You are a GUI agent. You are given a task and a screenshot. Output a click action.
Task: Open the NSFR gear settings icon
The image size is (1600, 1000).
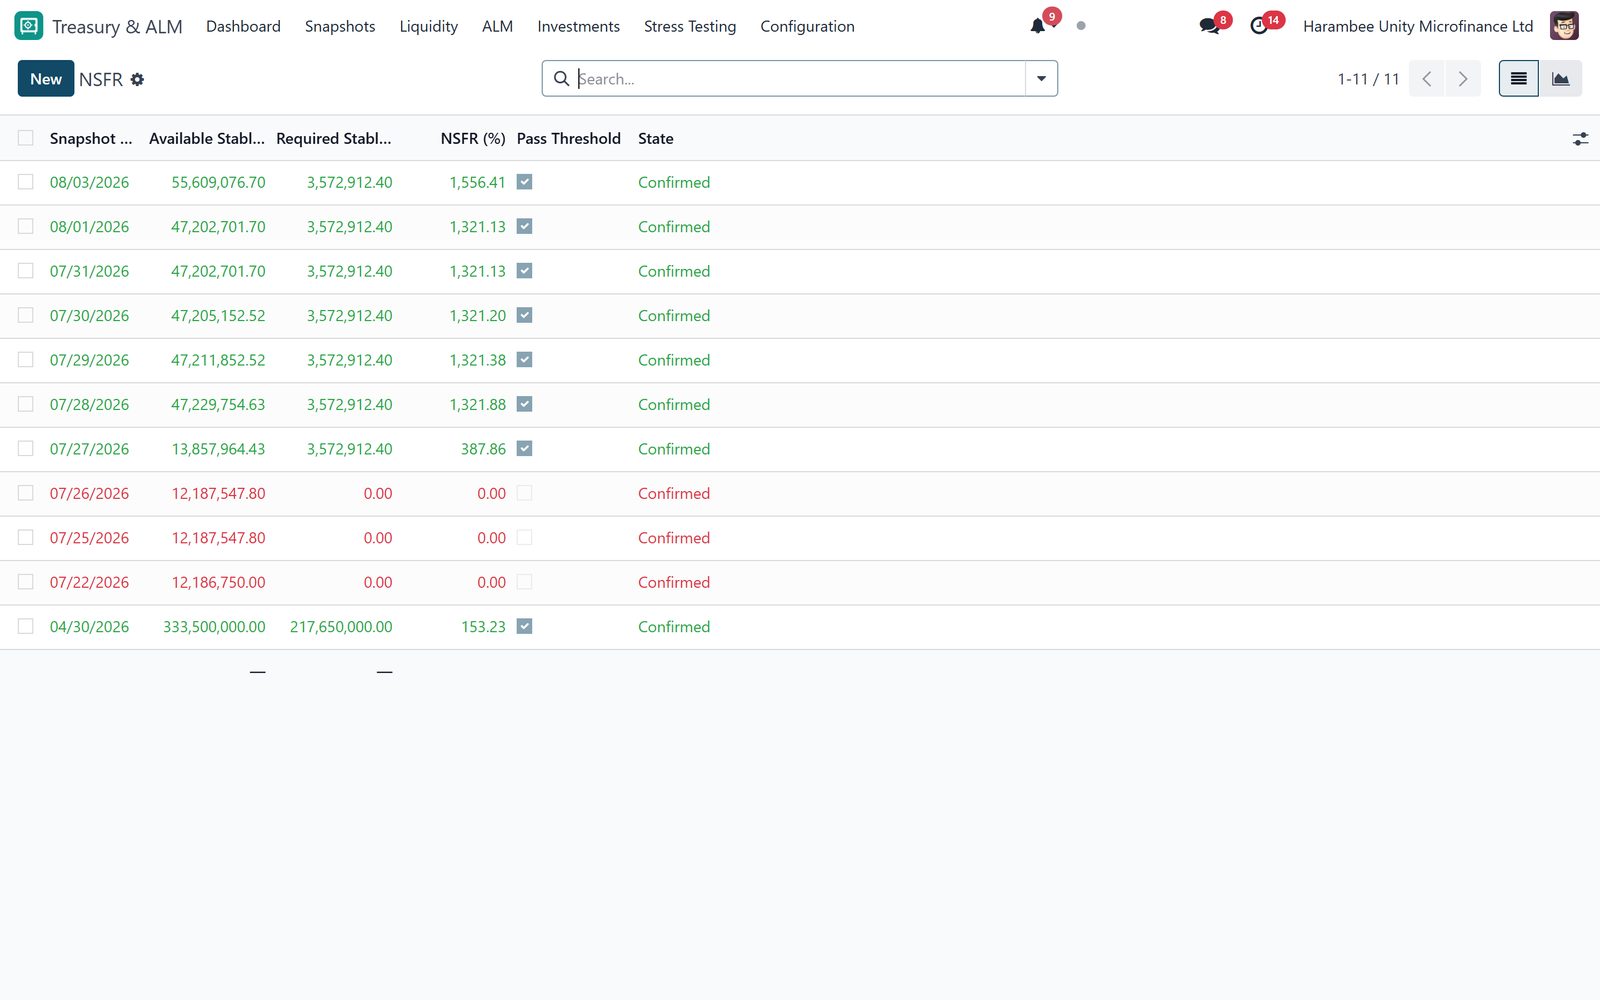(137, 79)
